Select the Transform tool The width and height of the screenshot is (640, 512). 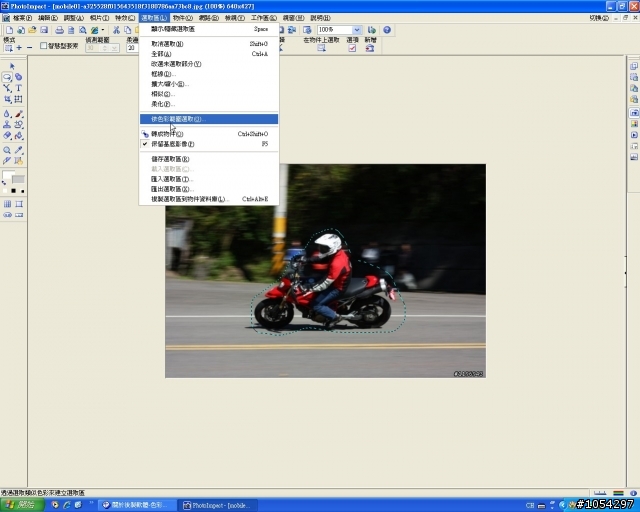click(18, 99)
